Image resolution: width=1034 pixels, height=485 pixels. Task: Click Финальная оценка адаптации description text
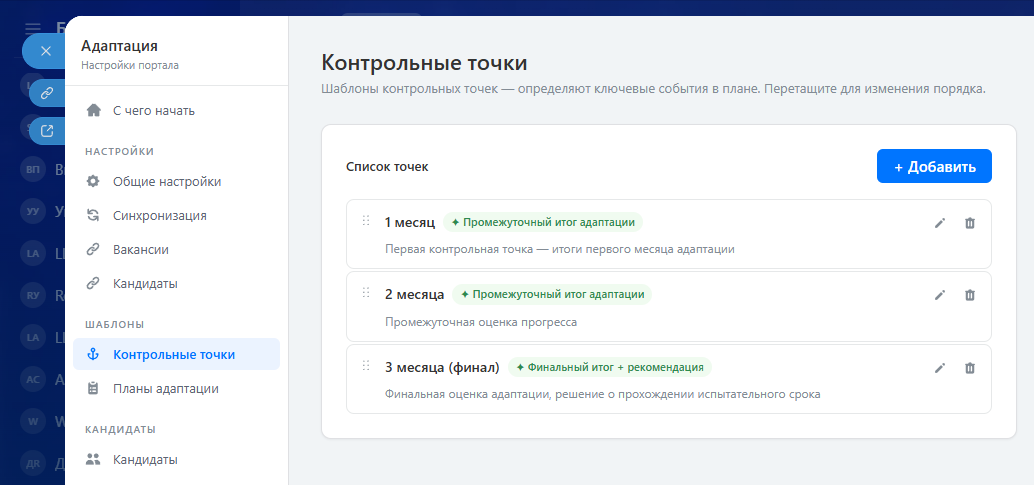[x=603, y=395]
